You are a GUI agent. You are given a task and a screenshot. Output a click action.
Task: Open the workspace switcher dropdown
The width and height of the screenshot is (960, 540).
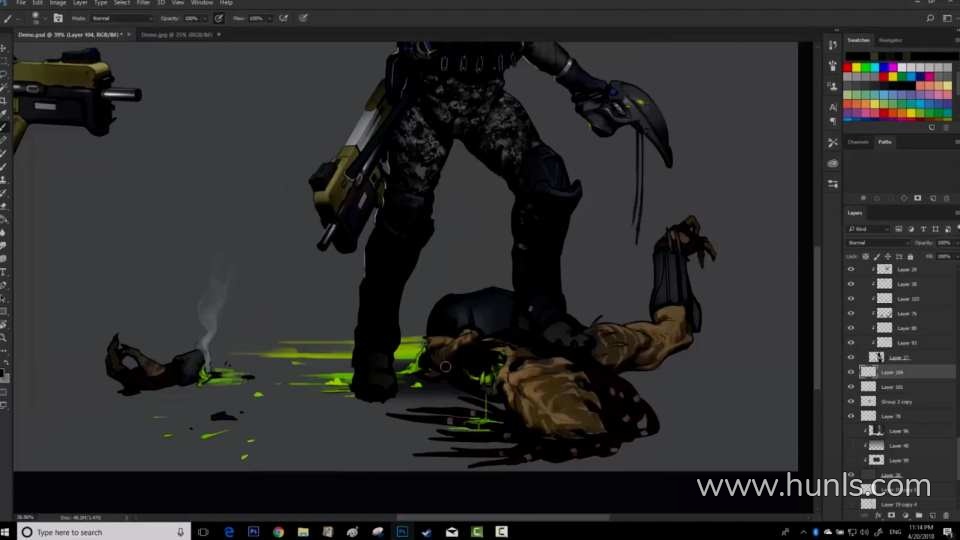coord(948,18)
